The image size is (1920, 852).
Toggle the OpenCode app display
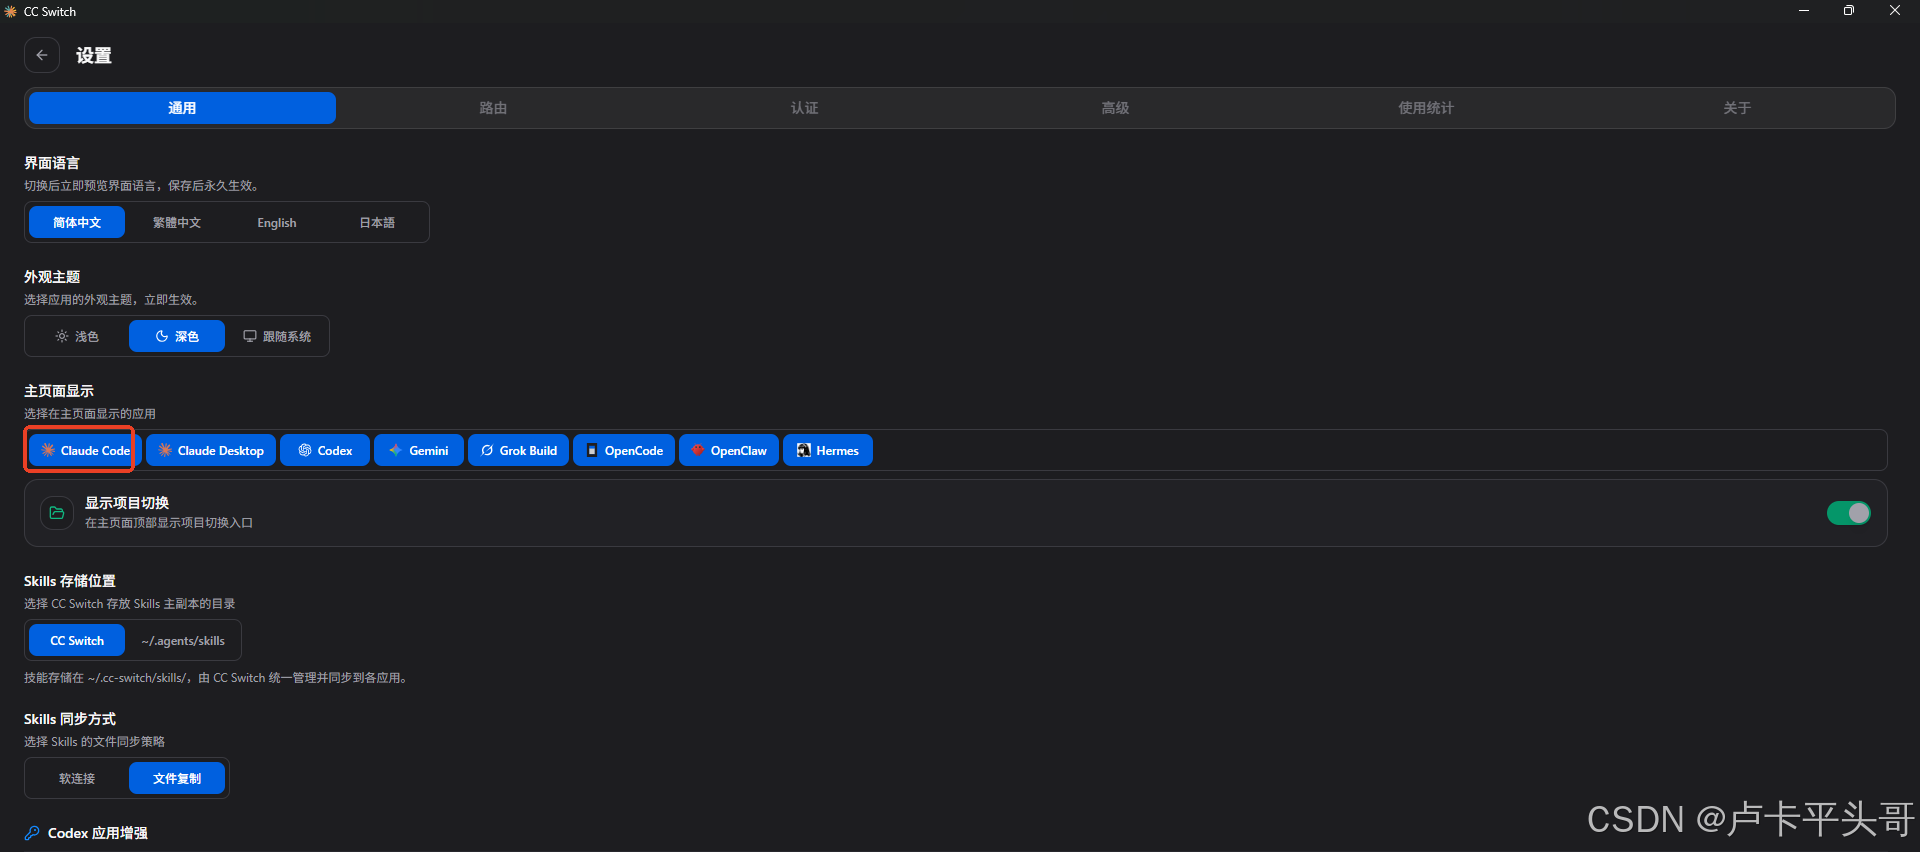(624, 450)
